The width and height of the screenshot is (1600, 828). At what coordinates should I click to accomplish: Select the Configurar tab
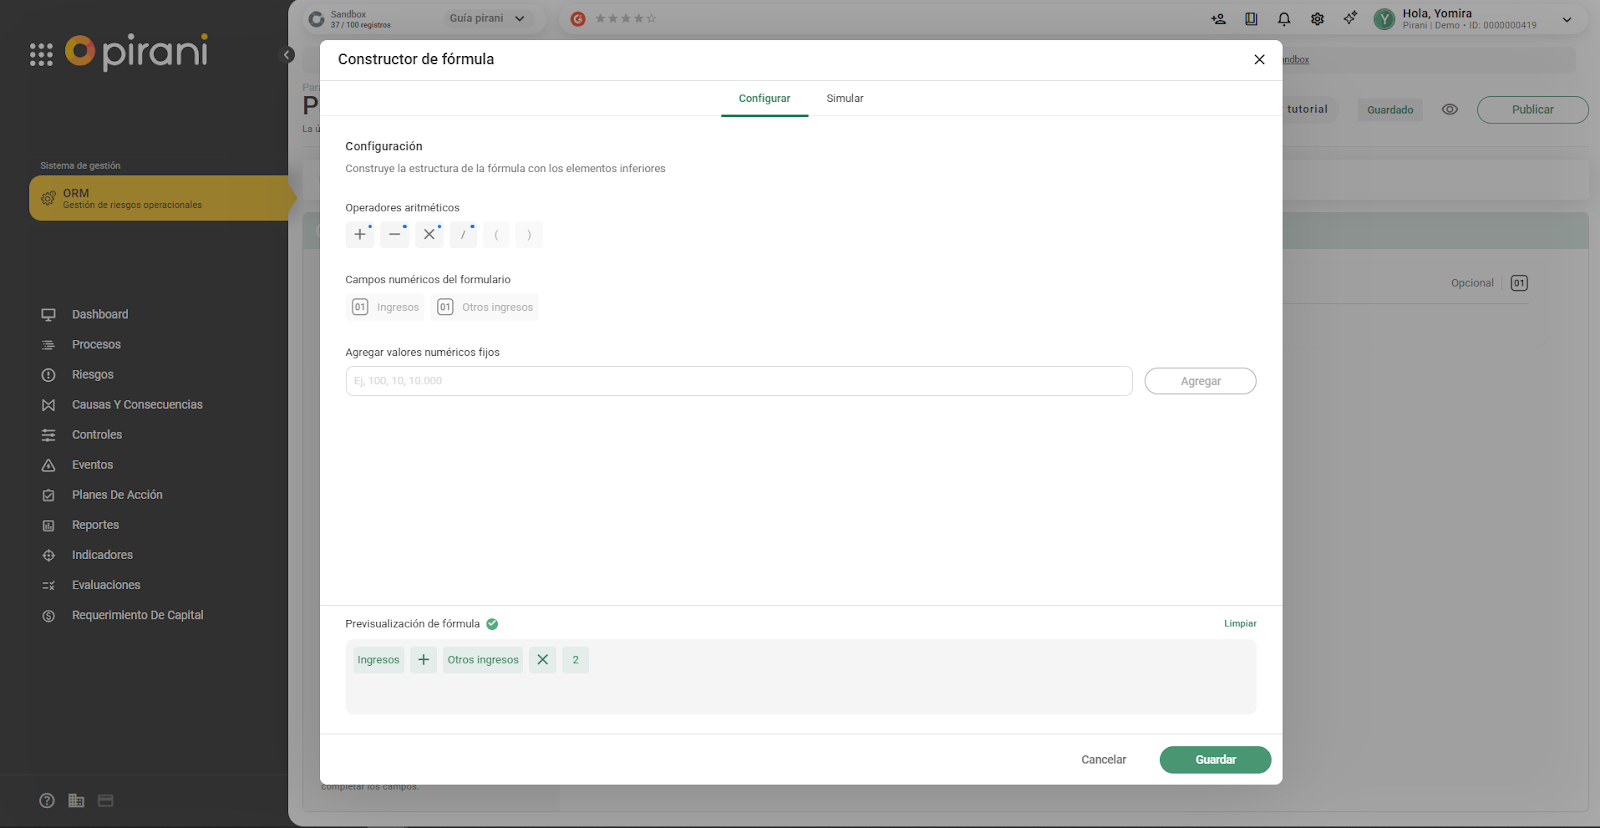764,99
